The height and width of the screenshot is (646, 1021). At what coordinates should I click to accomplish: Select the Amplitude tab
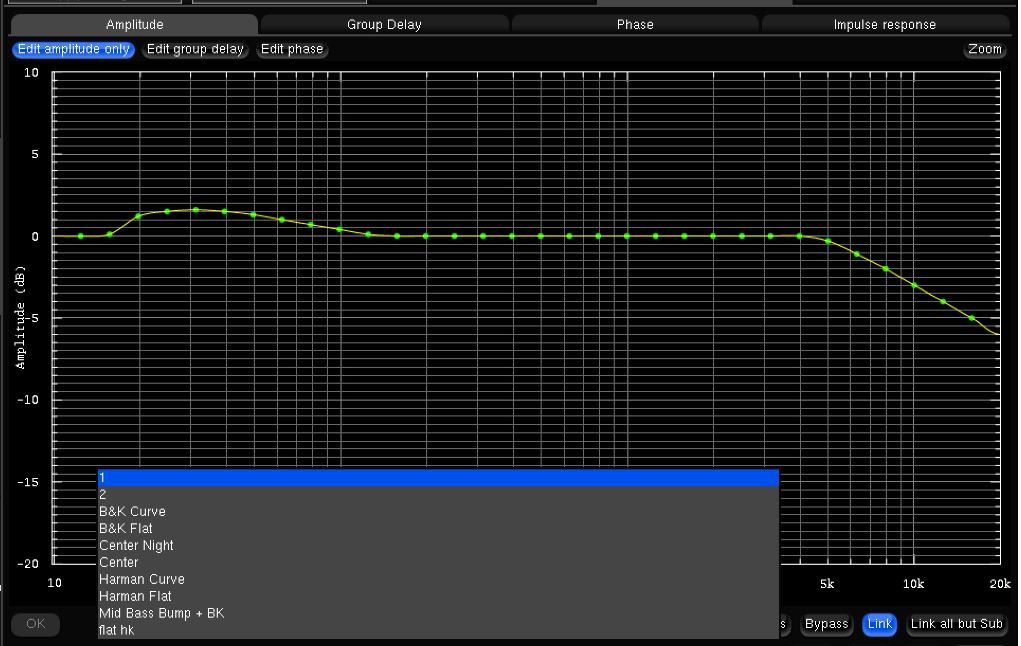point(134,24)
